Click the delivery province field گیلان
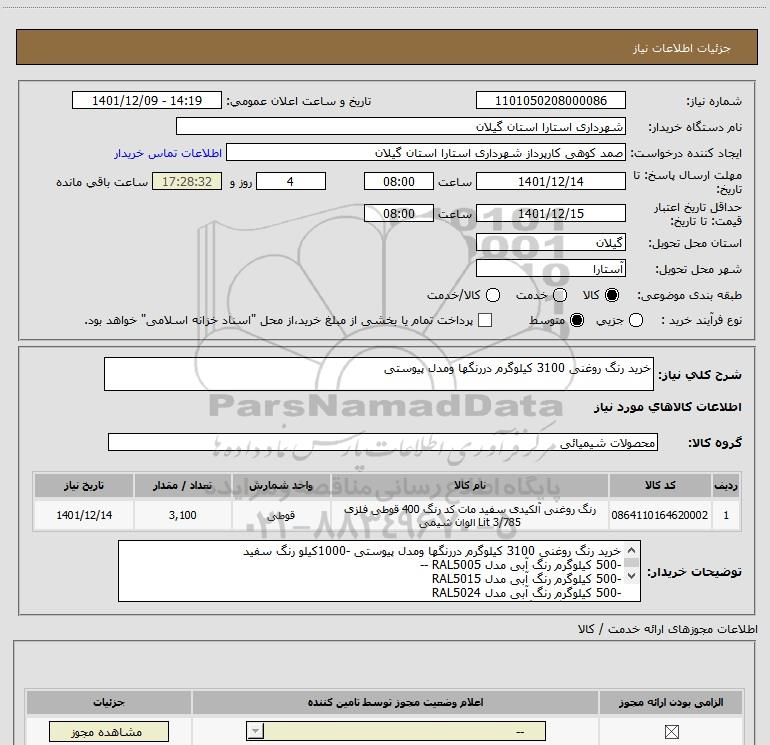The height and width of the screenshot is (745, 770). (x=550, y=242)
